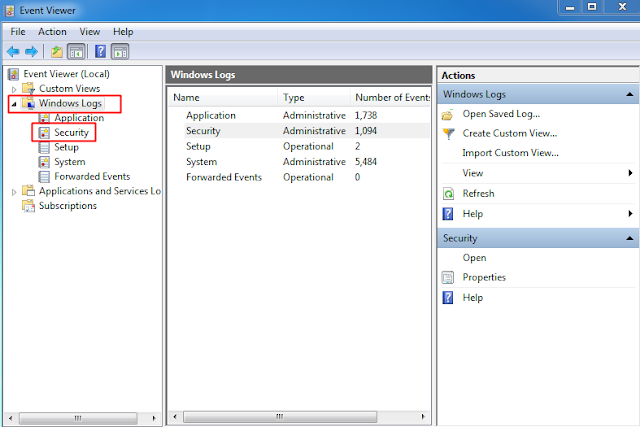Expand the Custom Views tree node
The image size is (640, 427).
(x=14, y=89)
